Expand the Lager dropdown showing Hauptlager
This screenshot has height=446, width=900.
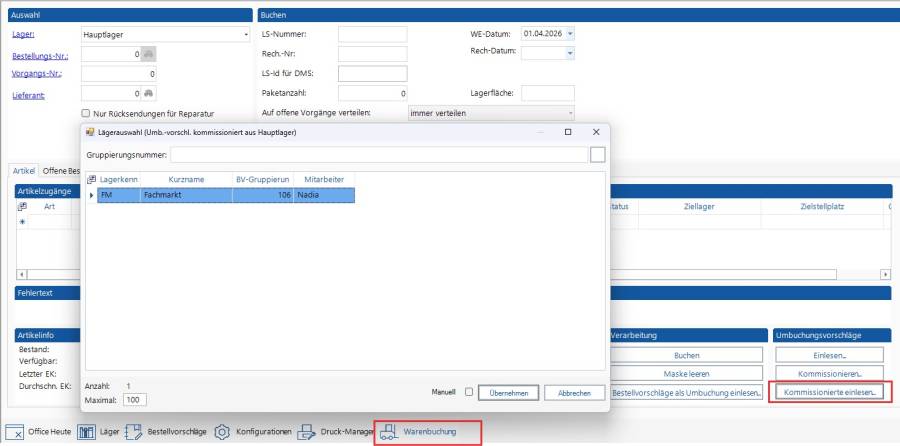coord(246,34)
